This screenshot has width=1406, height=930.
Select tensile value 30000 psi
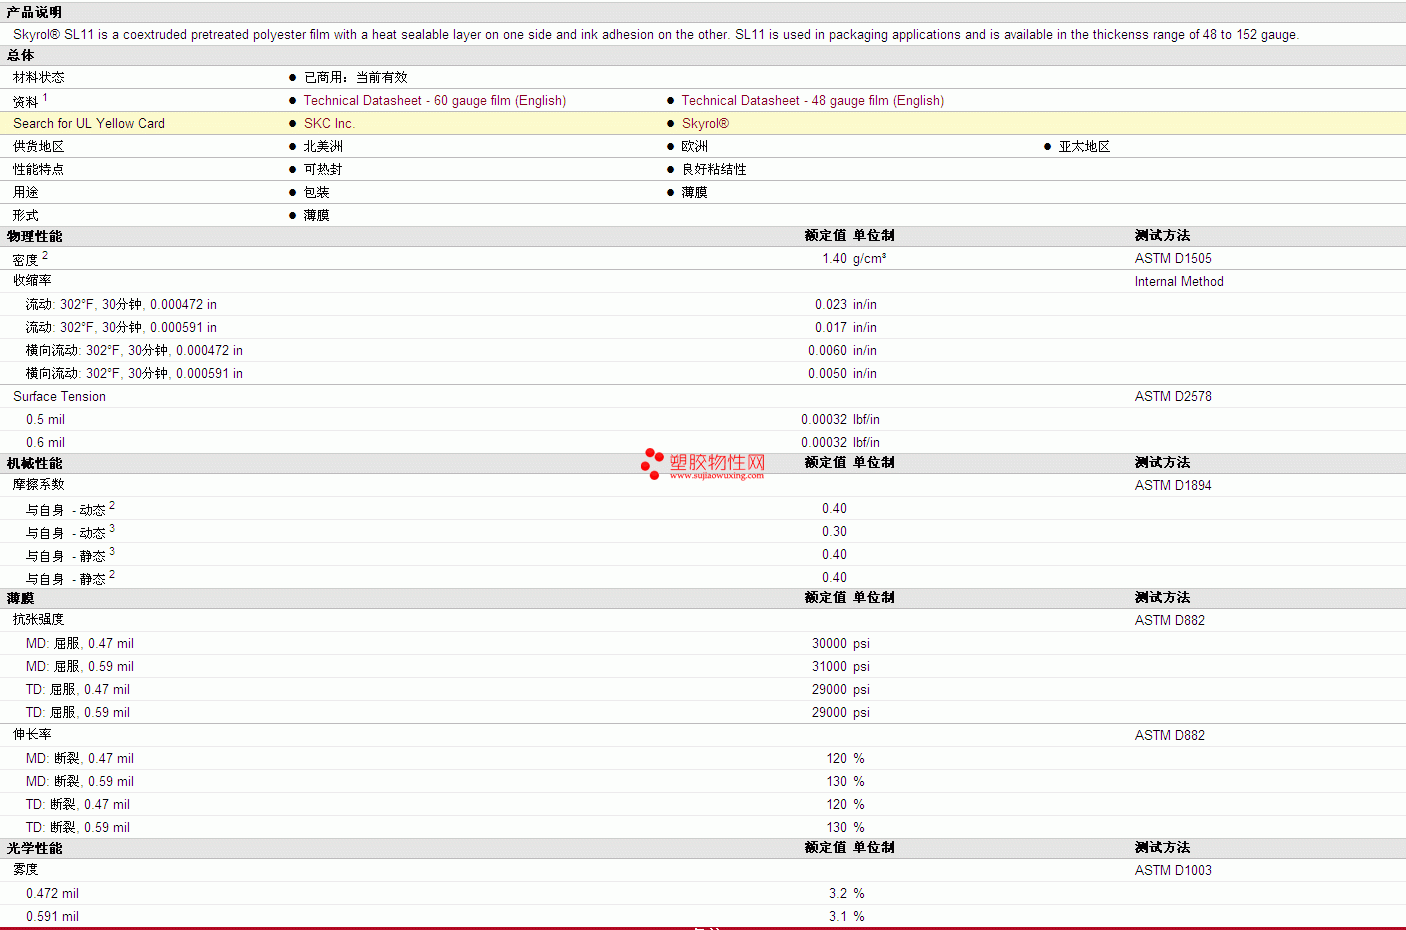[x=840, y=643]
